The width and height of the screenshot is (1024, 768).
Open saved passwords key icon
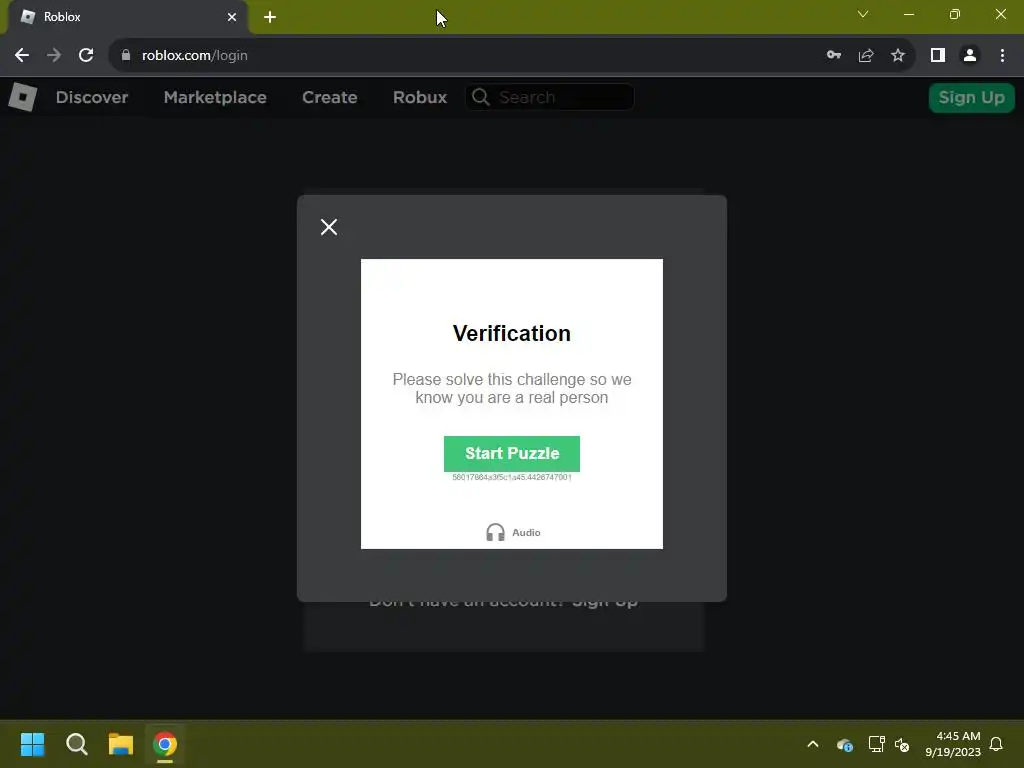(834, 56)
